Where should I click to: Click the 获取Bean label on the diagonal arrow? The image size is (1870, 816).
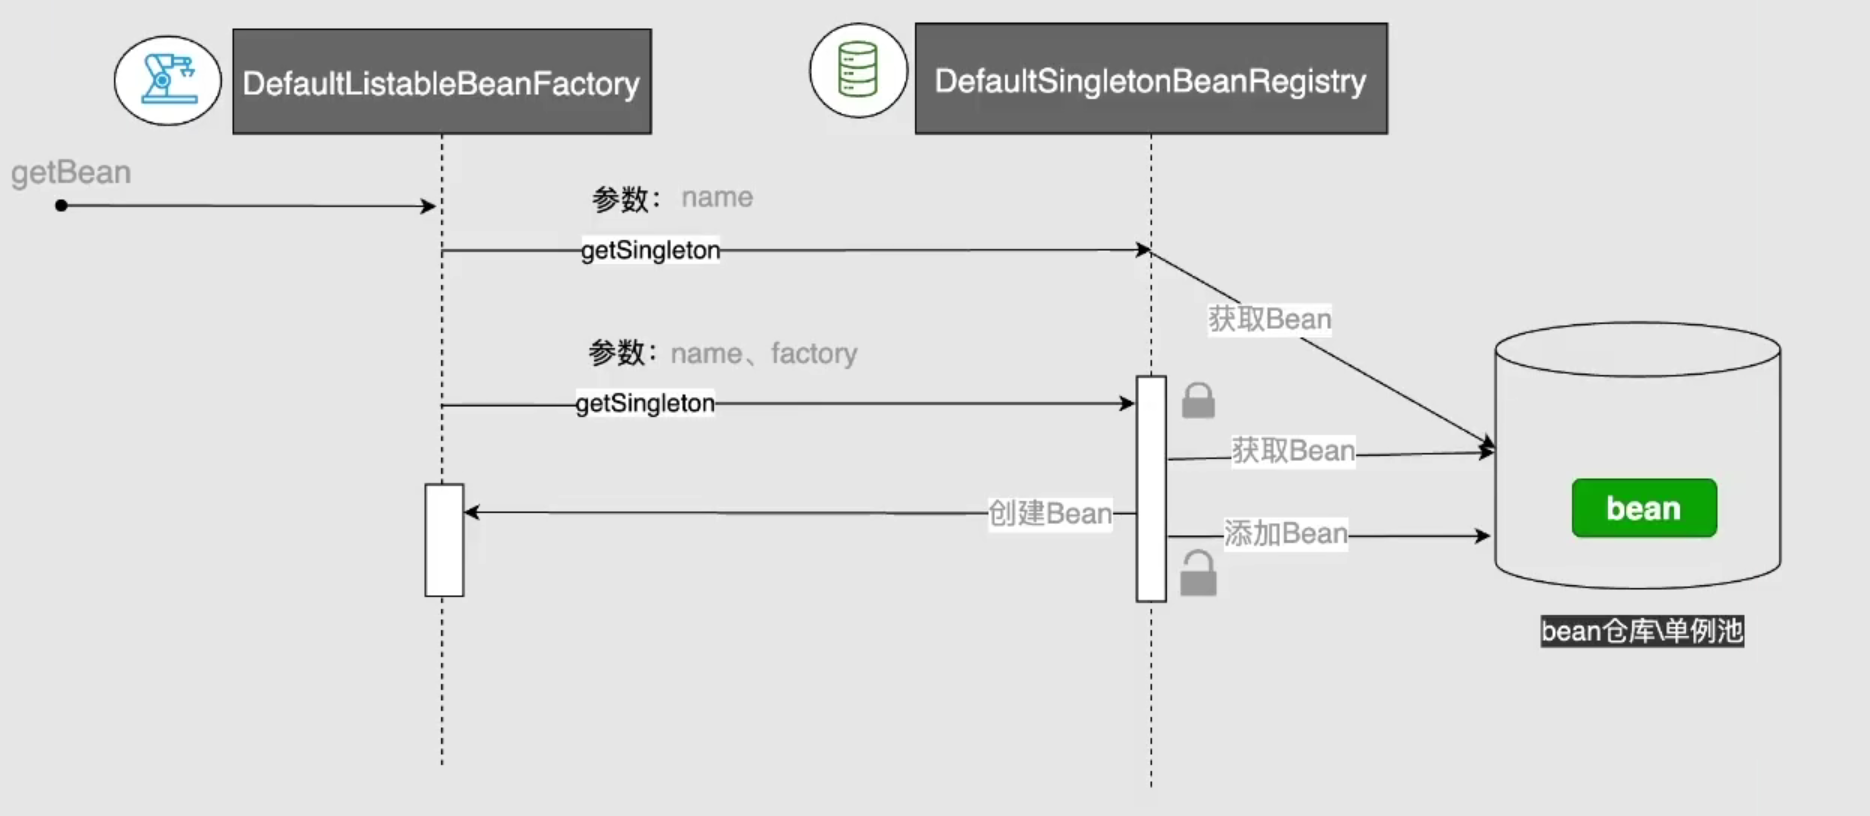(1270, 319)
